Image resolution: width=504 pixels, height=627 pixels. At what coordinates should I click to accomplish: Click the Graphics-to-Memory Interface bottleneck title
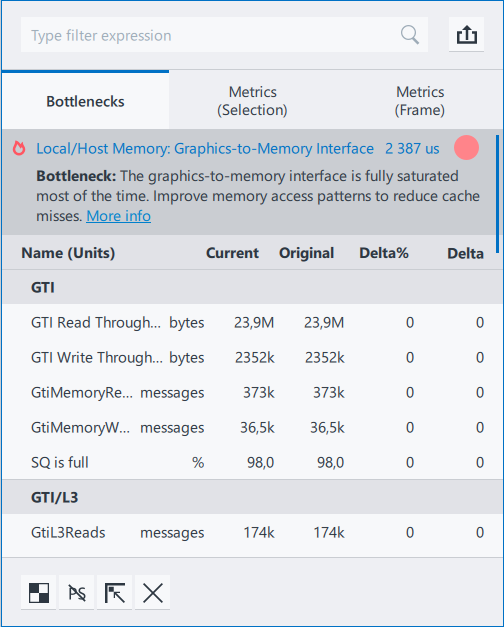[205, 148]
